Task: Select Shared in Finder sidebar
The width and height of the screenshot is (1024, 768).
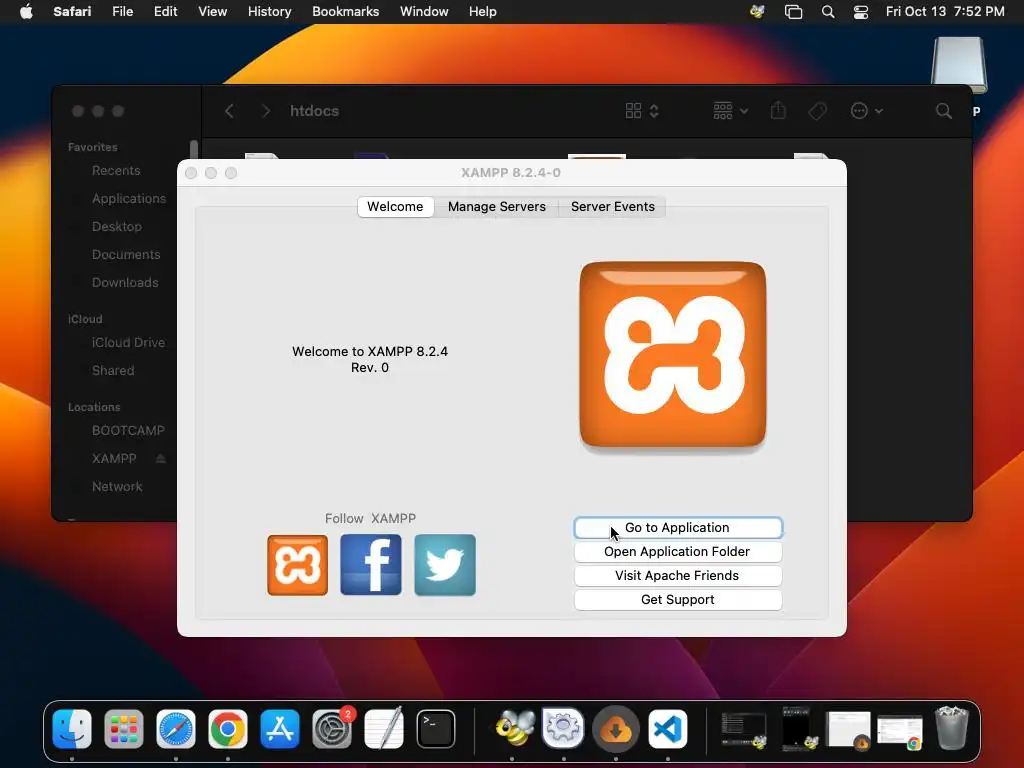Action: click(113, 370)
